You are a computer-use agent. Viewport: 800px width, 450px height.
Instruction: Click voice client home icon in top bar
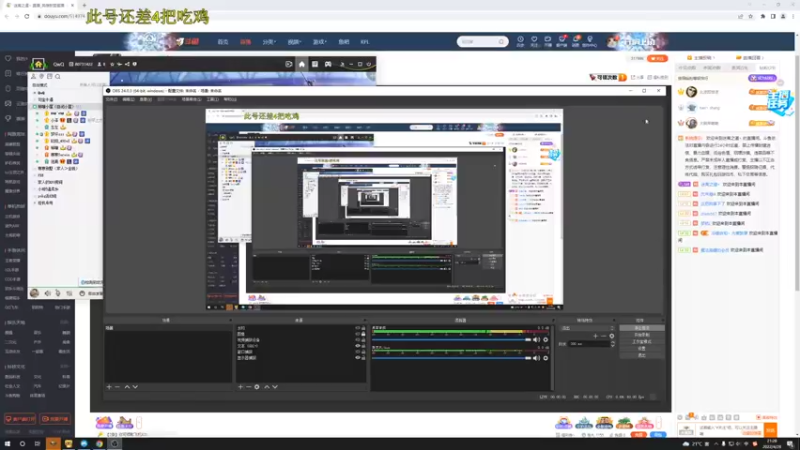[x=302, y=64]
